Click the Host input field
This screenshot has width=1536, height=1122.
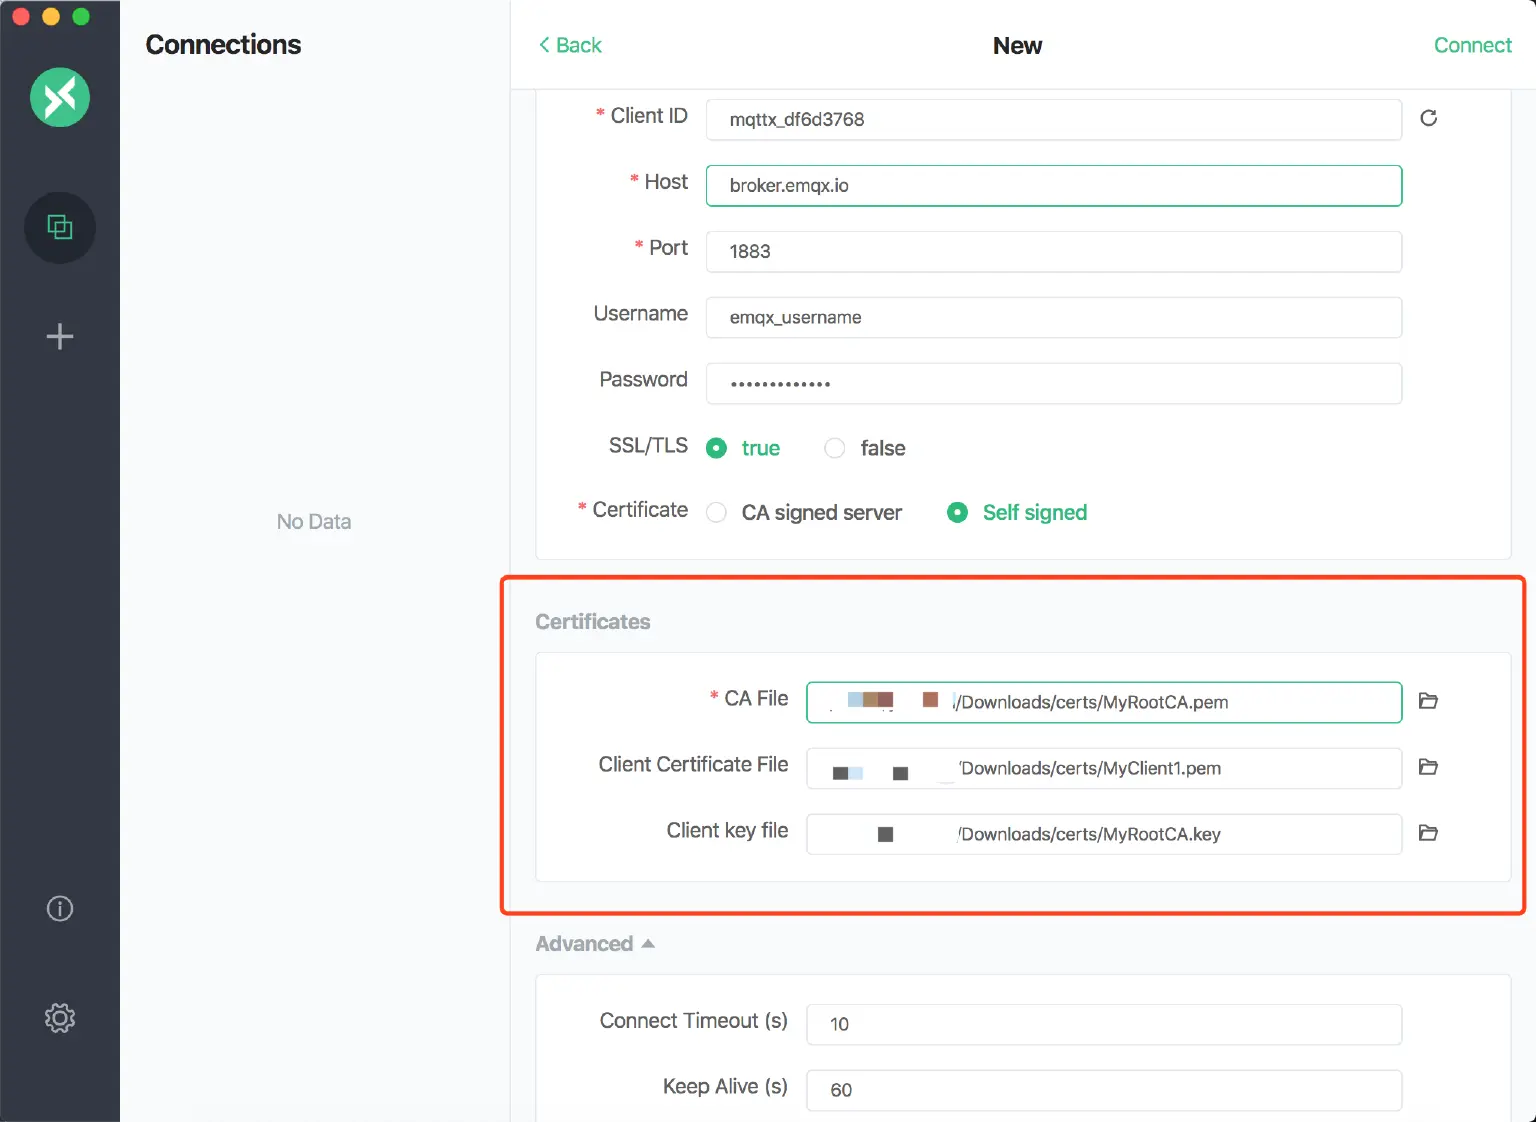[1053, 186]
